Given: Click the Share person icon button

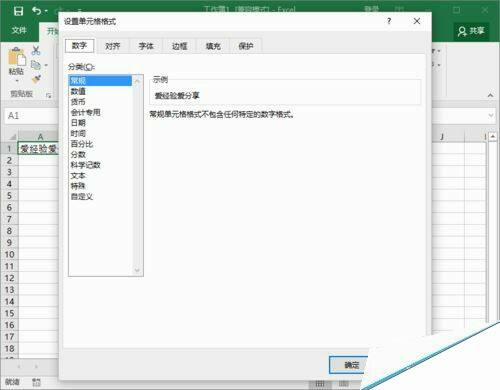Looking at the screenshot, I should (471, 31).
